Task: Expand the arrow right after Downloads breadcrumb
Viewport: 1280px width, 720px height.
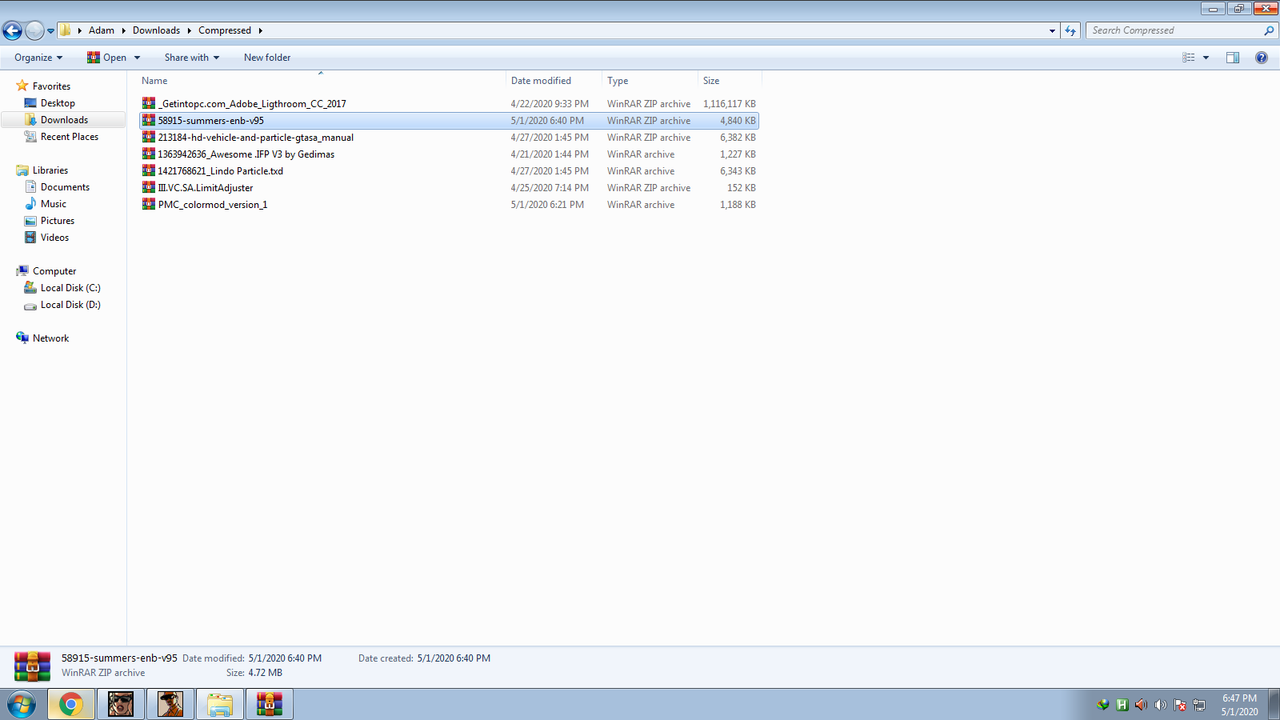Action: (189, 31)
